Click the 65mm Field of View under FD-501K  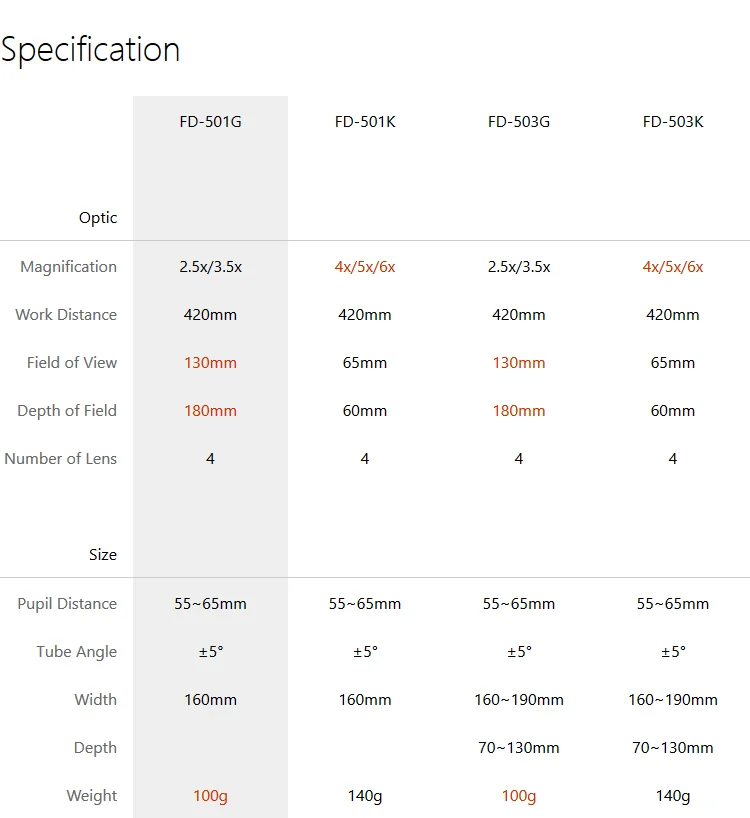pos(365,363)
